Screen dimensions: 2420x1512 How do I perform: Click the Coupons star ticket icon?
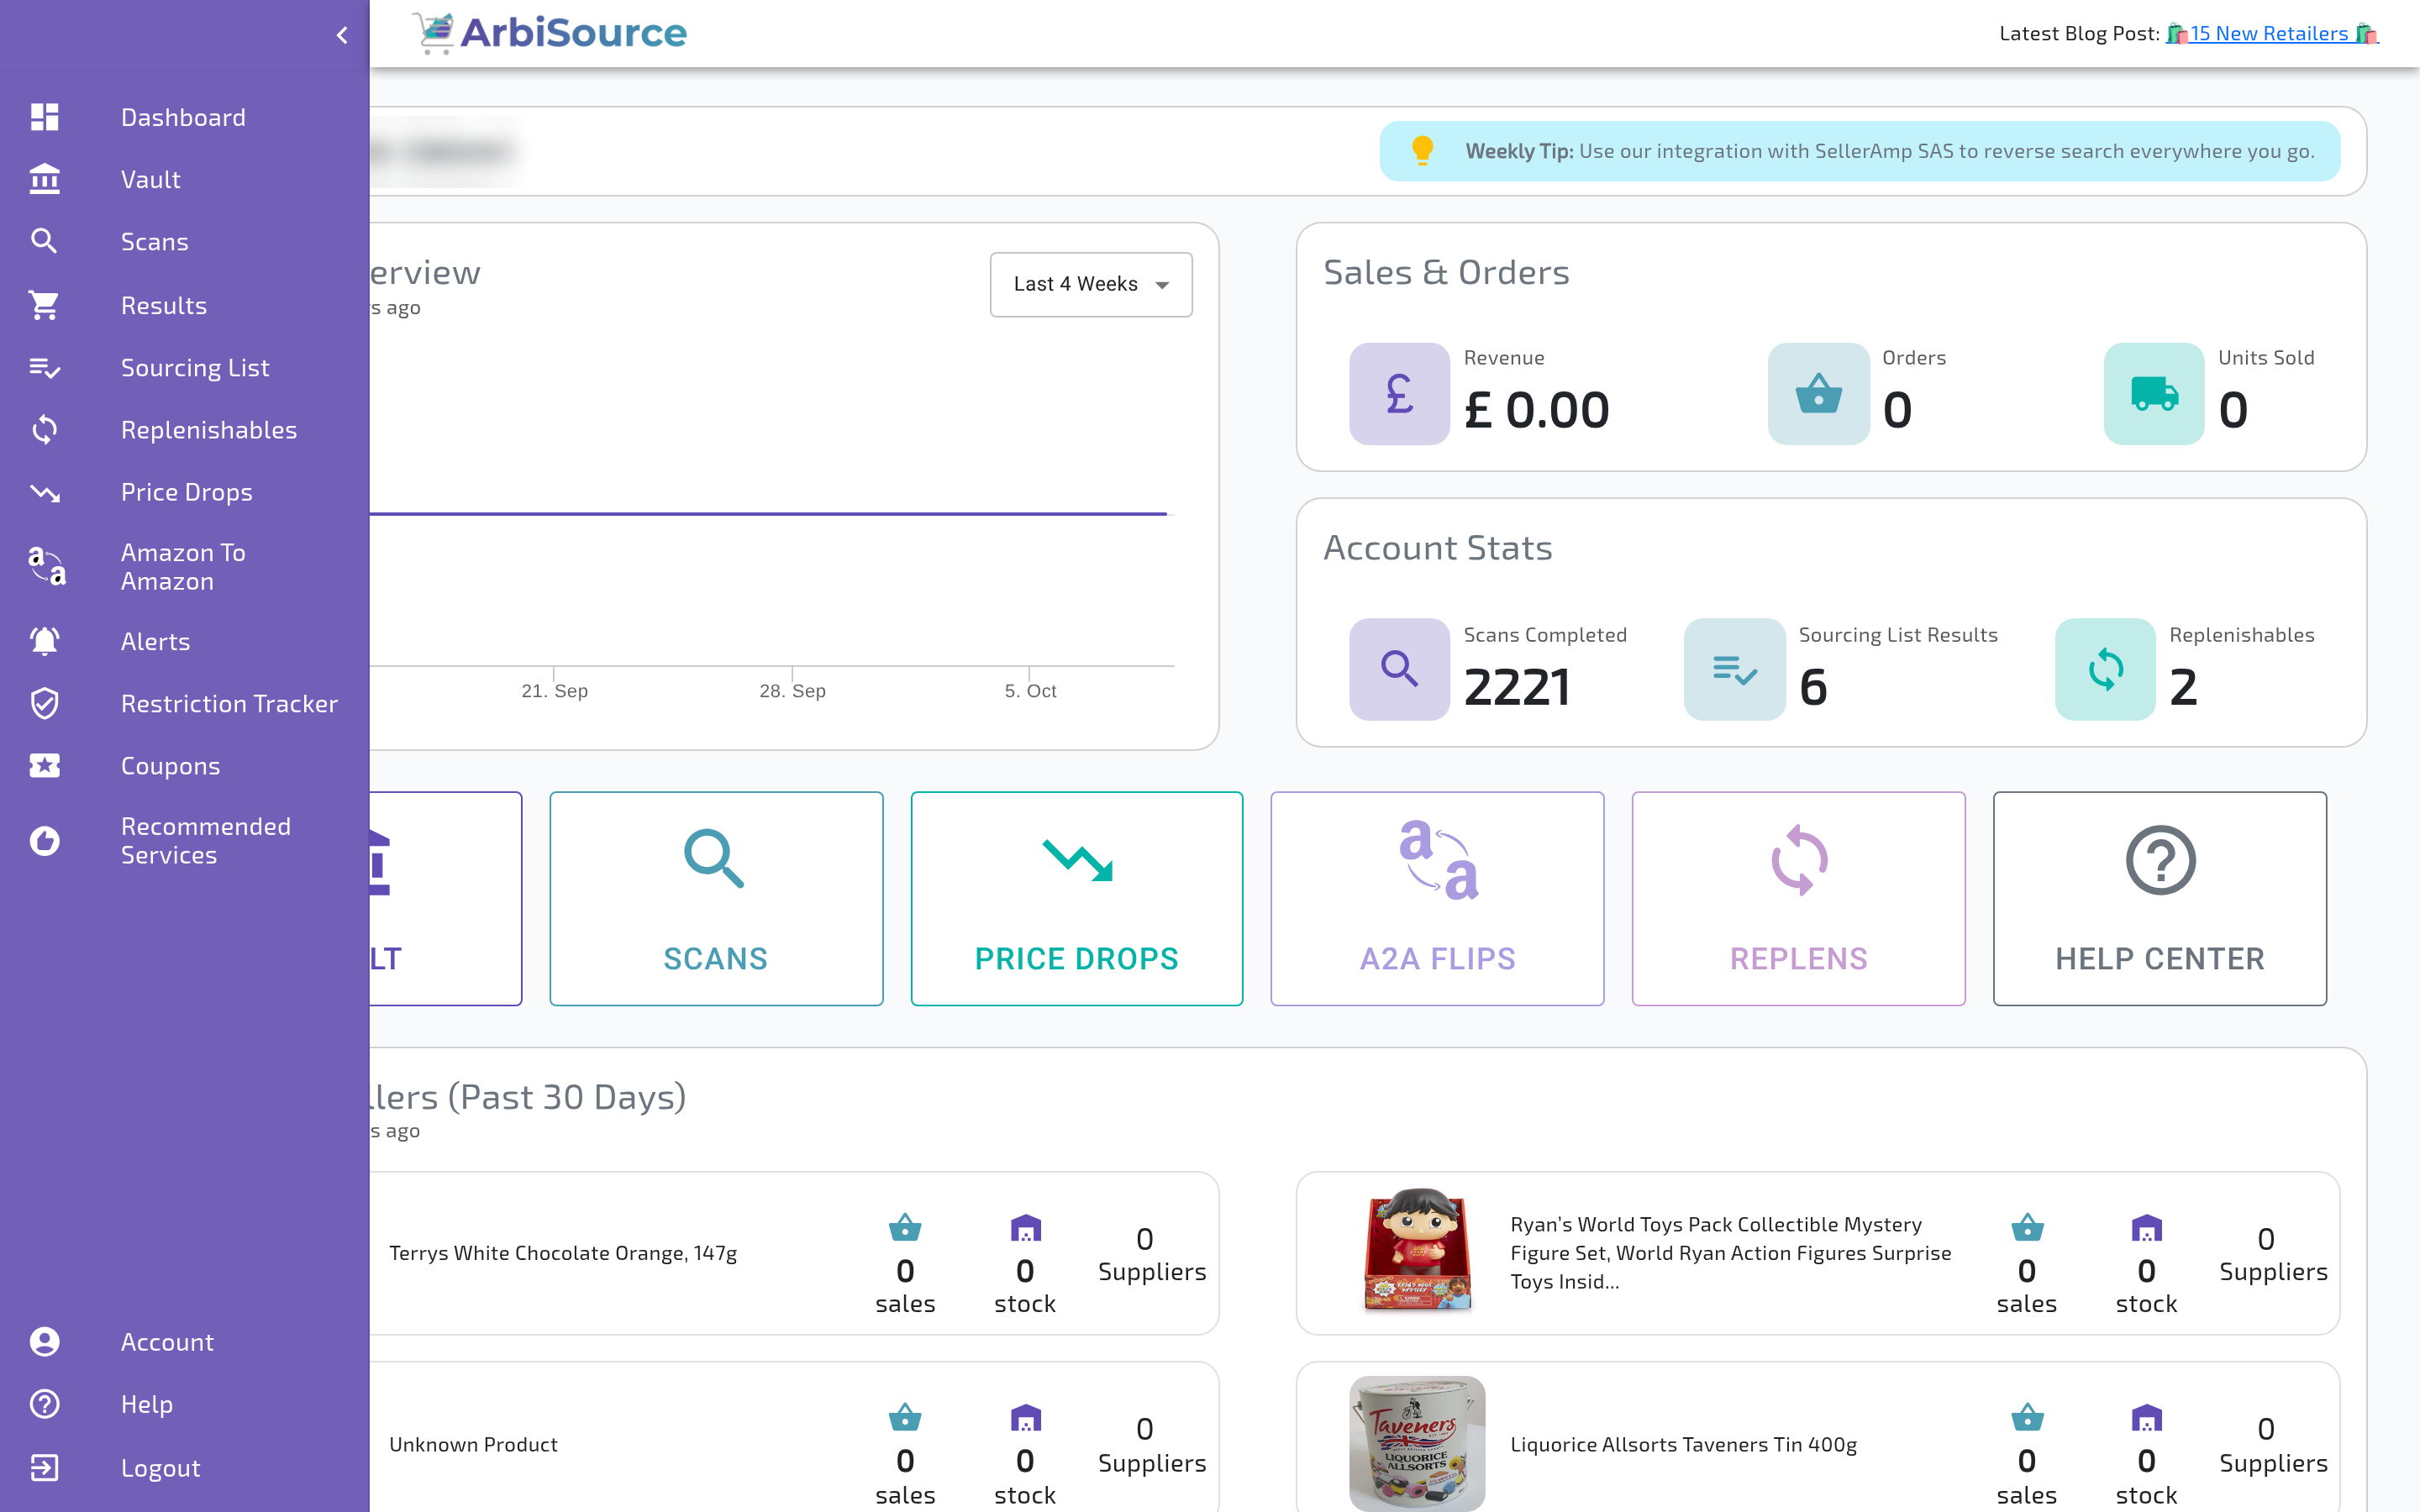44,765
